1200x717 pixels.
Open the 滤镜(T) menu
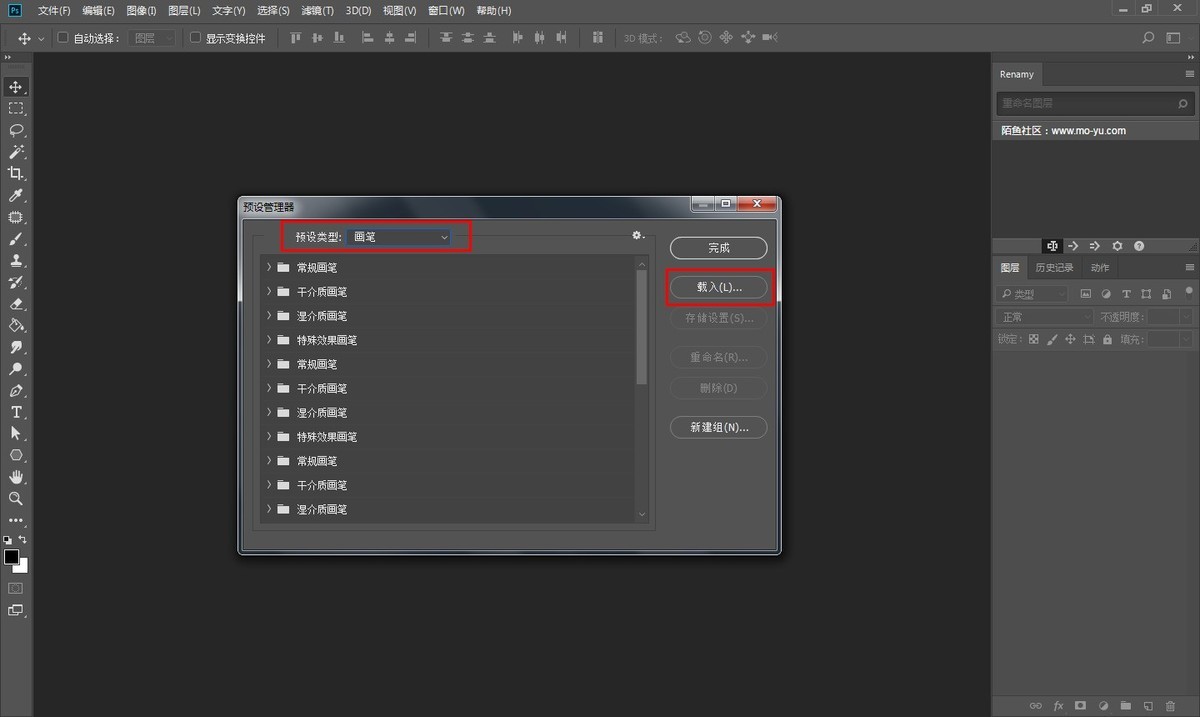coord(318,11)
